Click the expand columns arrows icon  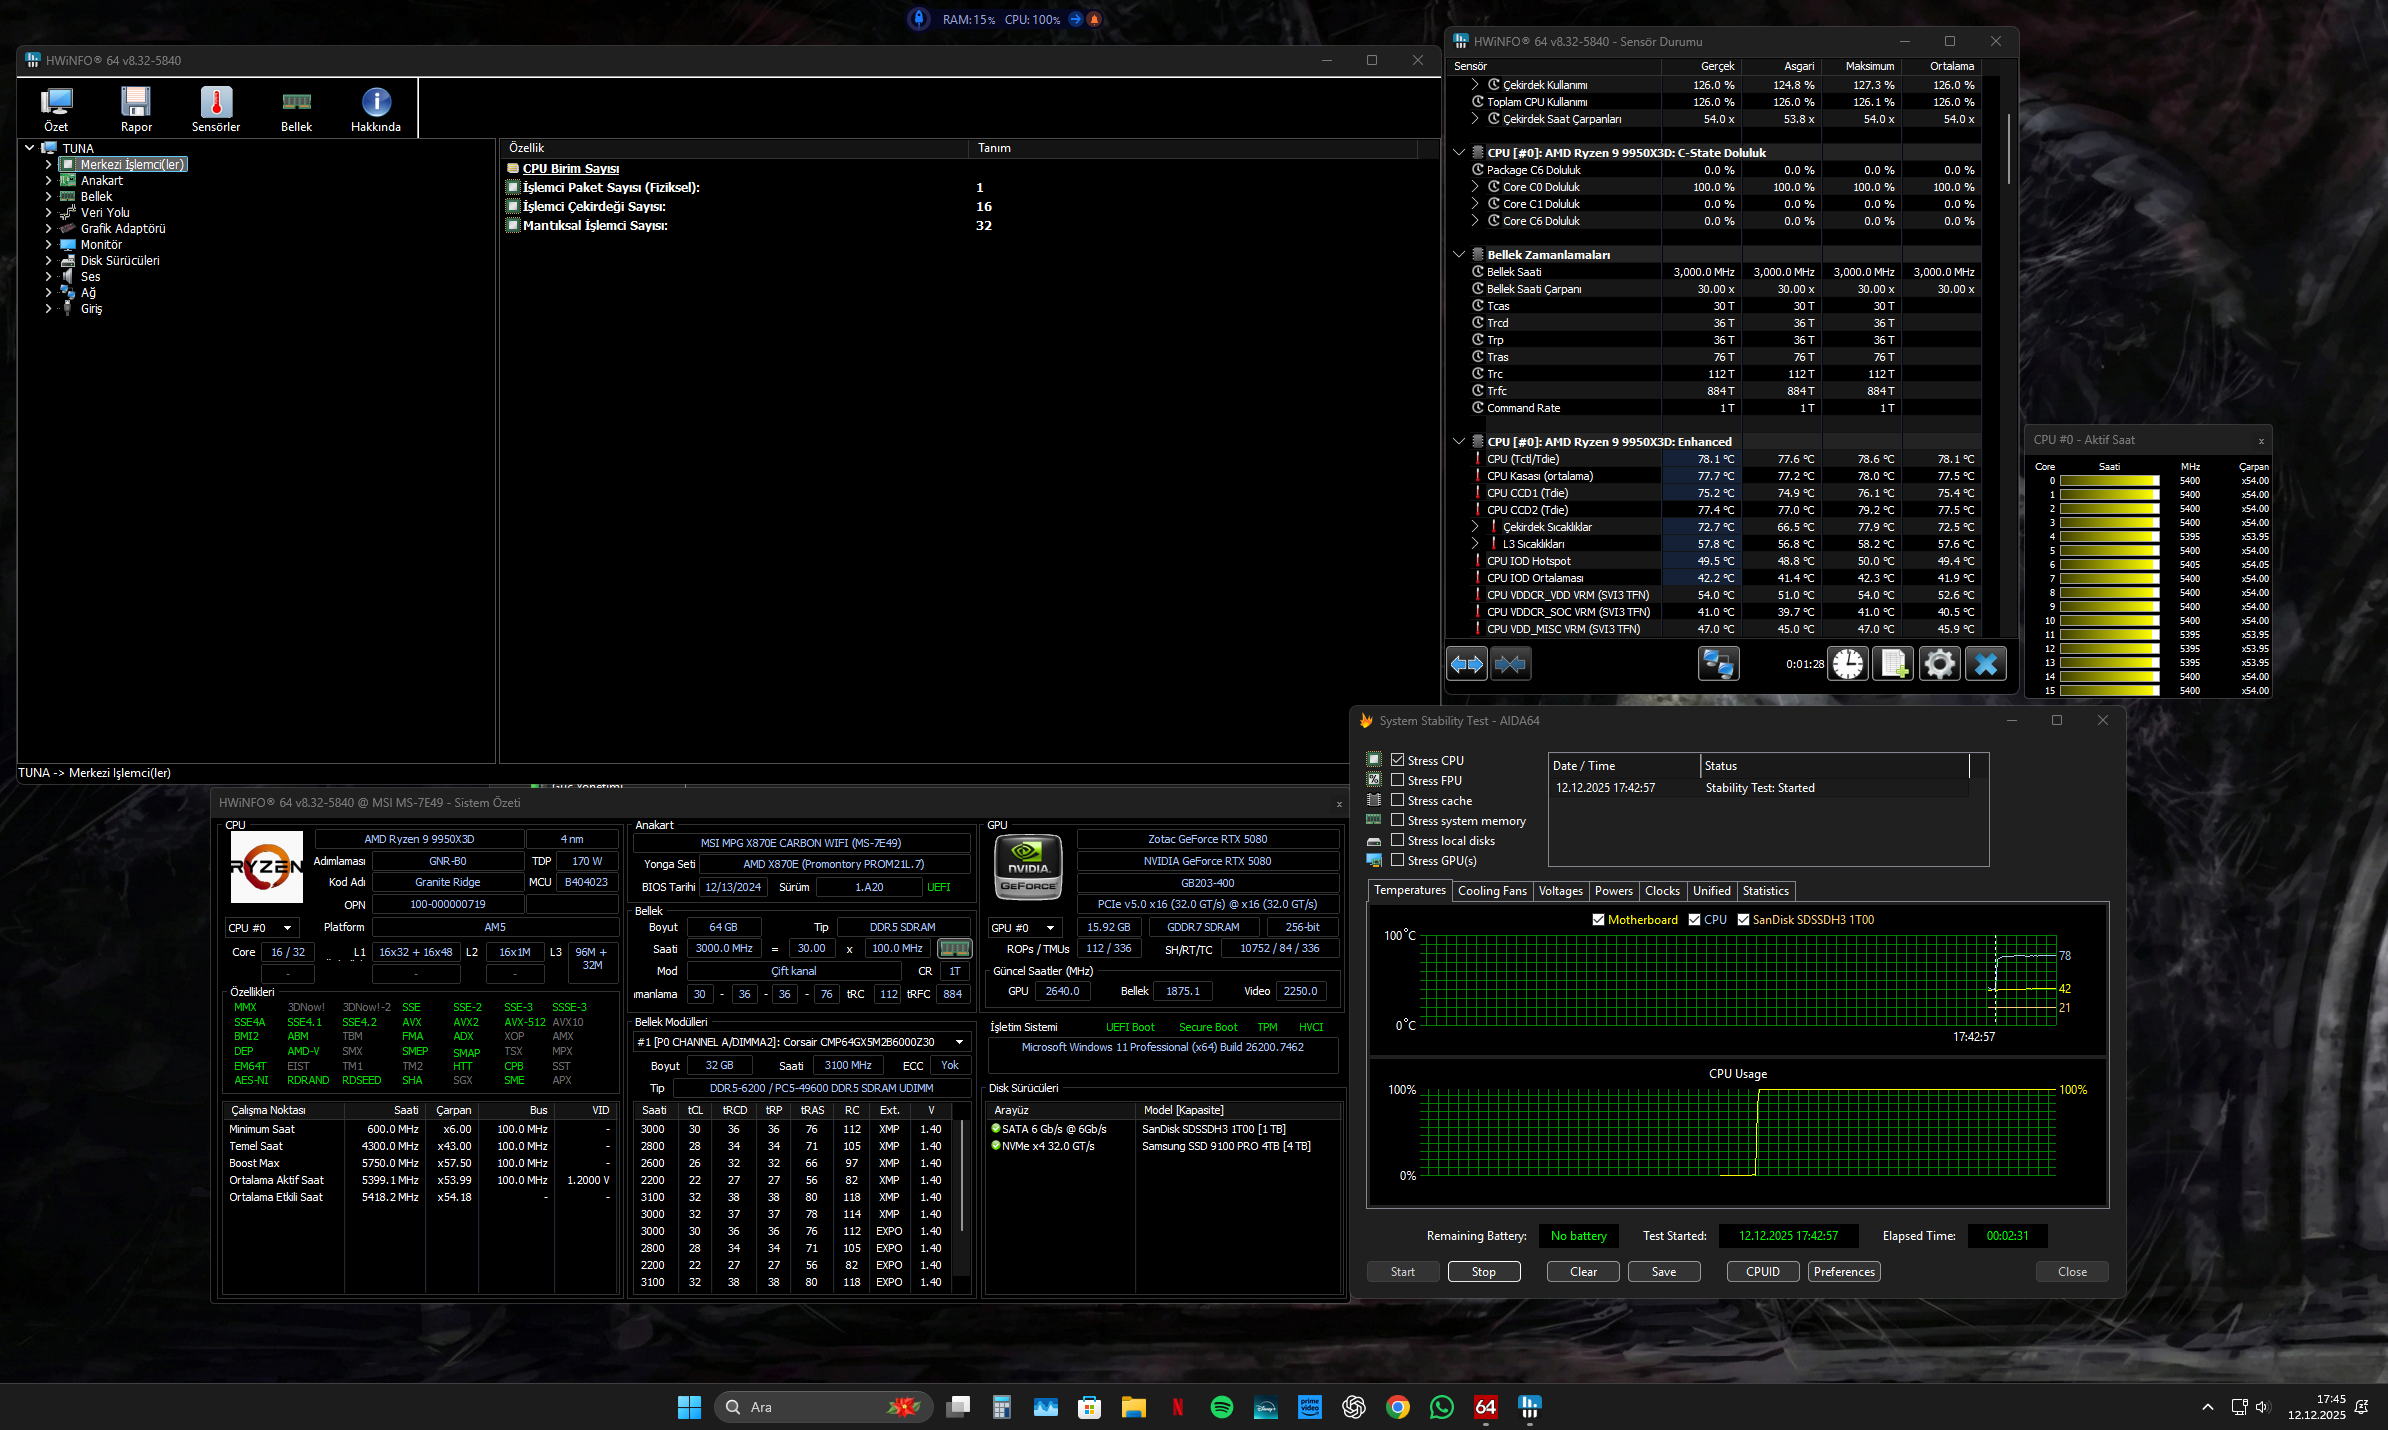(1467, 664)
